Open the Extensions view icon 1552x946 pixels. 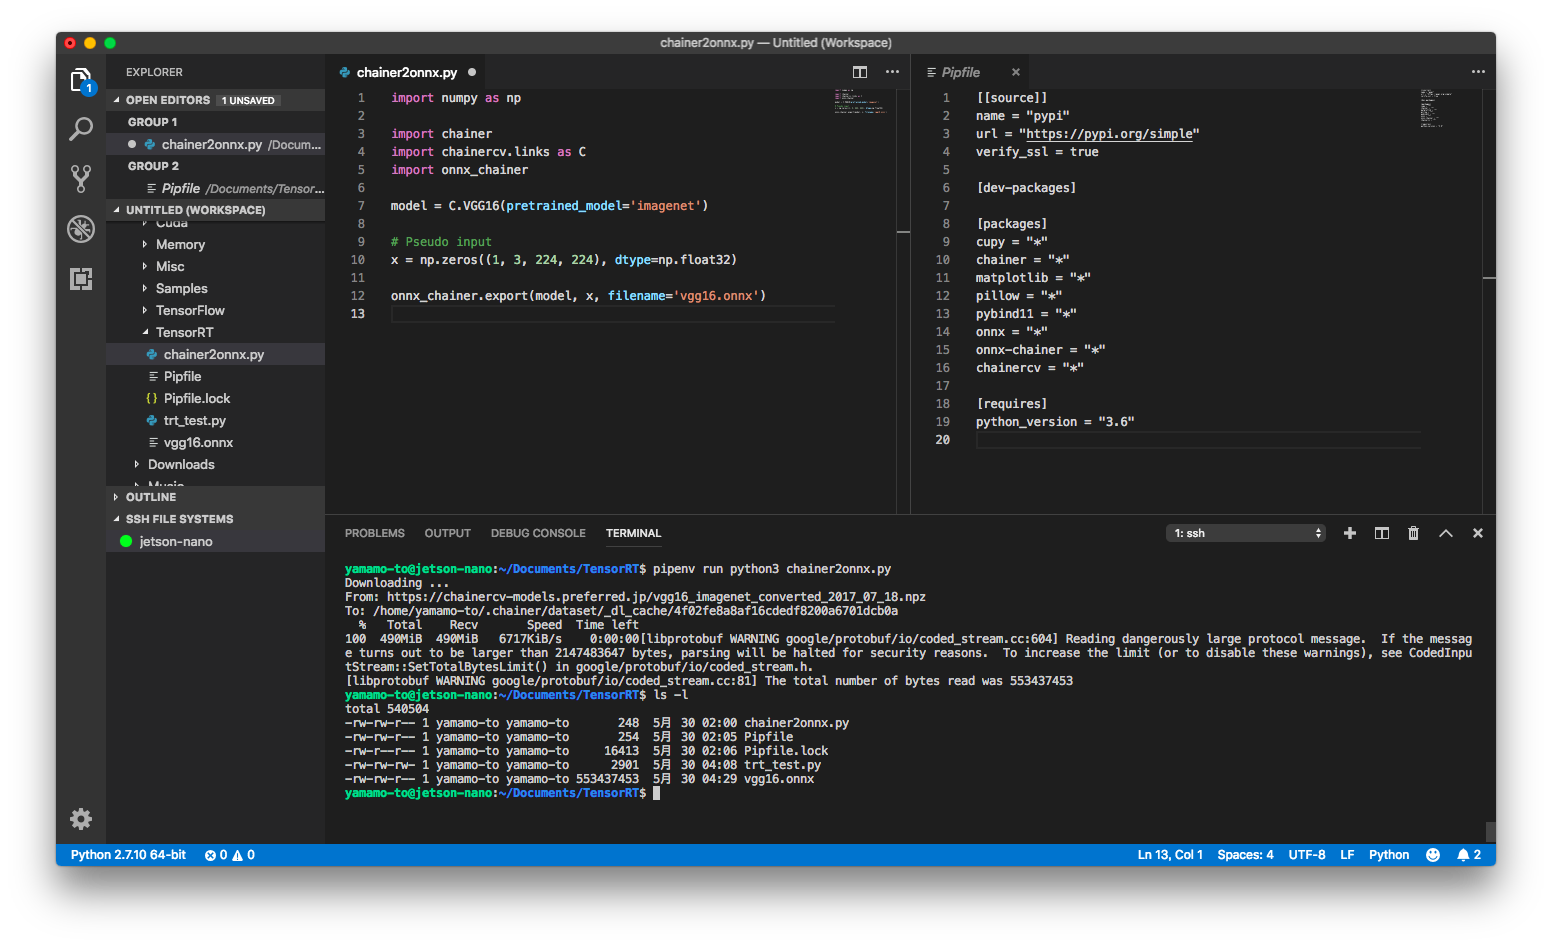81,279
